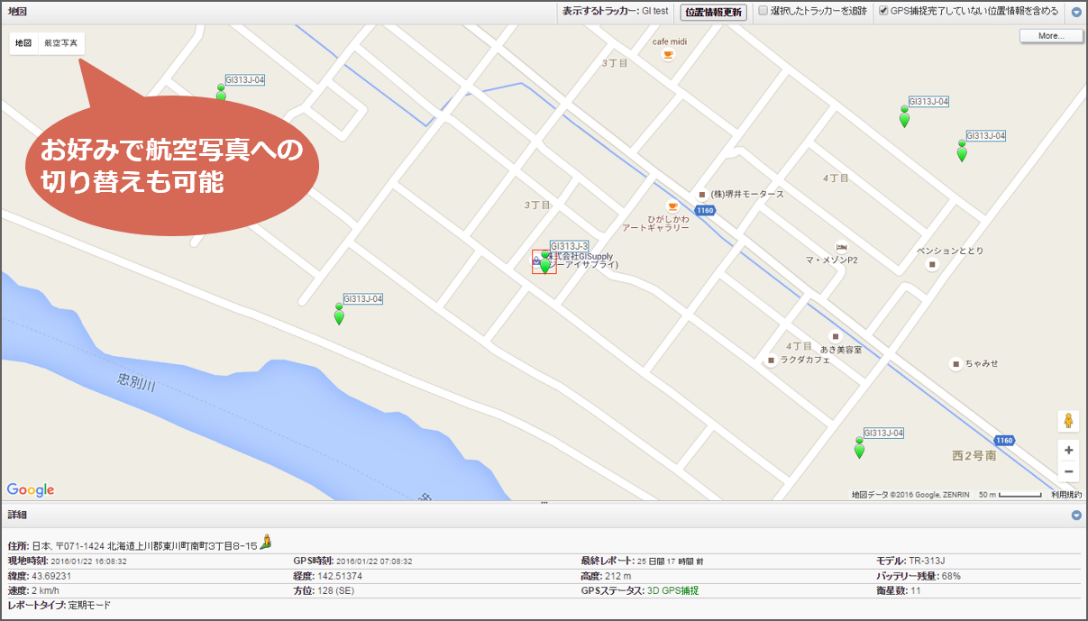The width and height of the screenshot is (1088, 621).
Task: Enable 選択したトラッカーを追跡 checkbox
Action: pos(763,11)
